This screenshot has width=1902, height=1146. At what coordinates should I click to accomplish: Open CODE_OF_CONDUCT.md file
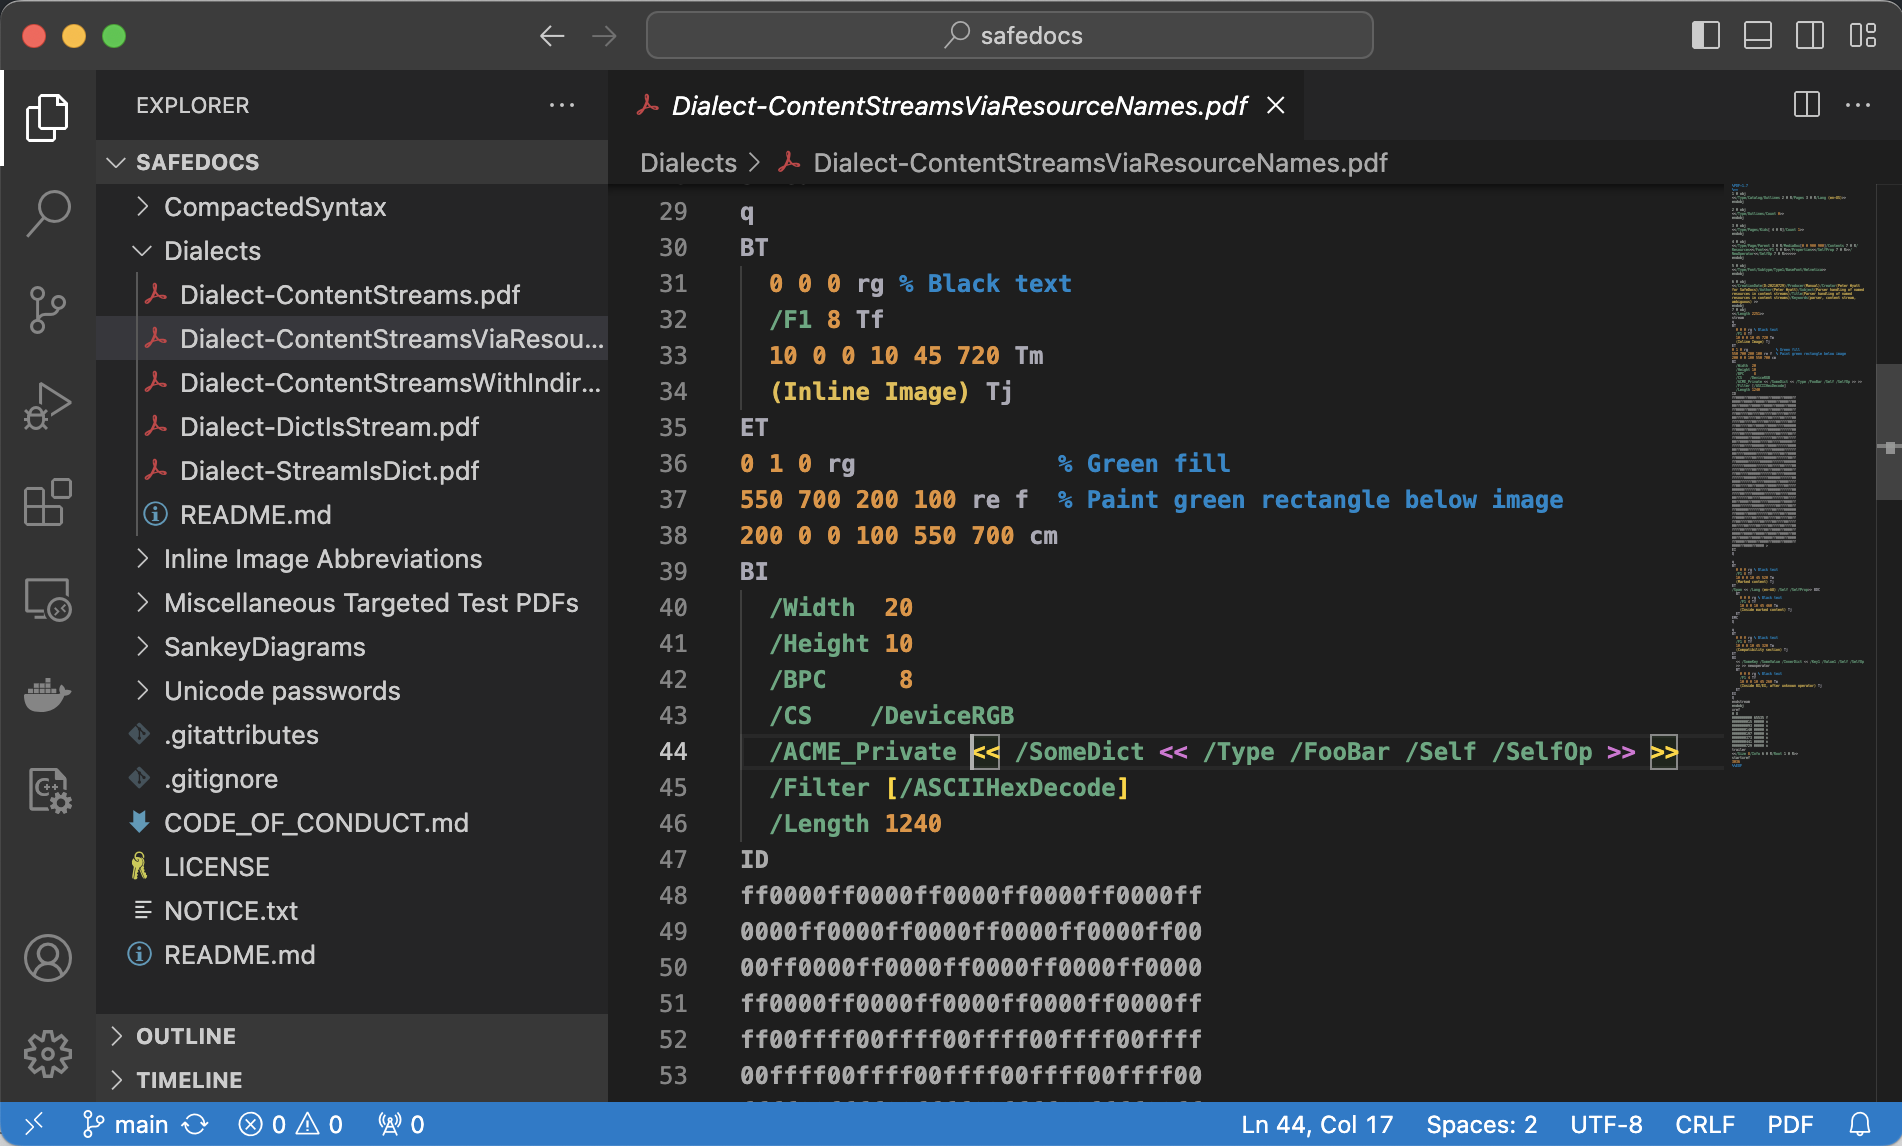pyautogui.click(x=352, y=823)
